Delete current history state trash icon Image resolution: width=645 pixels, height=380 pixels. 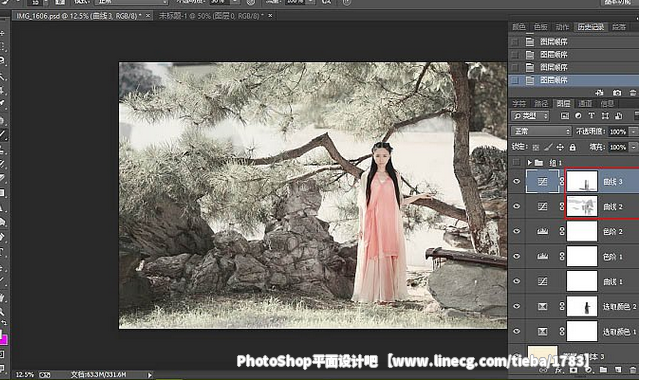[x=633, y=93]
